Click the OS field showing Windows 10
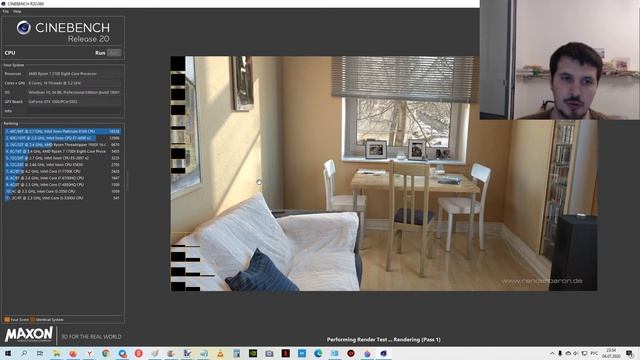Screen dimensions: 640x360 click(74, 92)
